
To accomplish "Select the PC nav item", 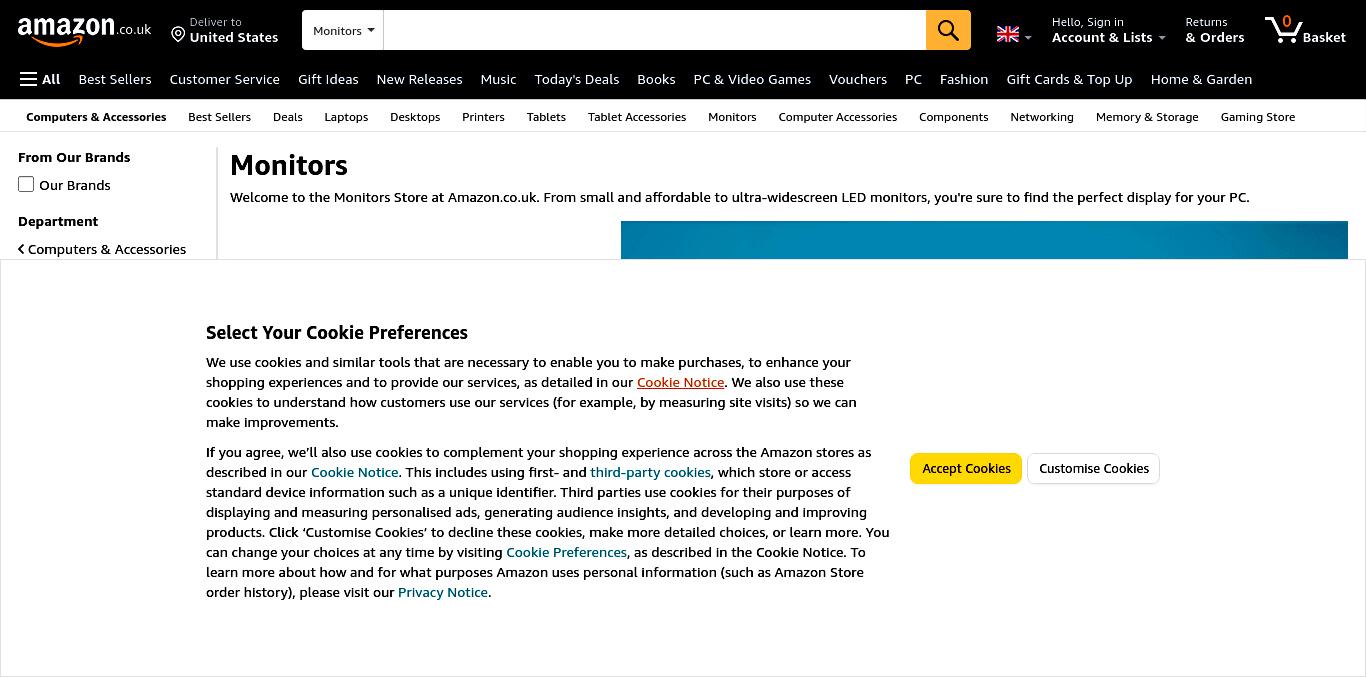I will pyautogui.click(x=913, y=79).
